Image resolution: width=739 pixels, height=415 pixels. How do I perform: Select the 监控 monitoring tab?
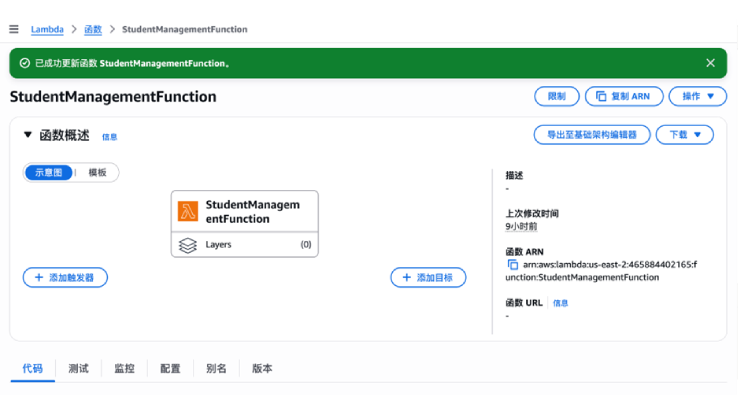[124, 368]
